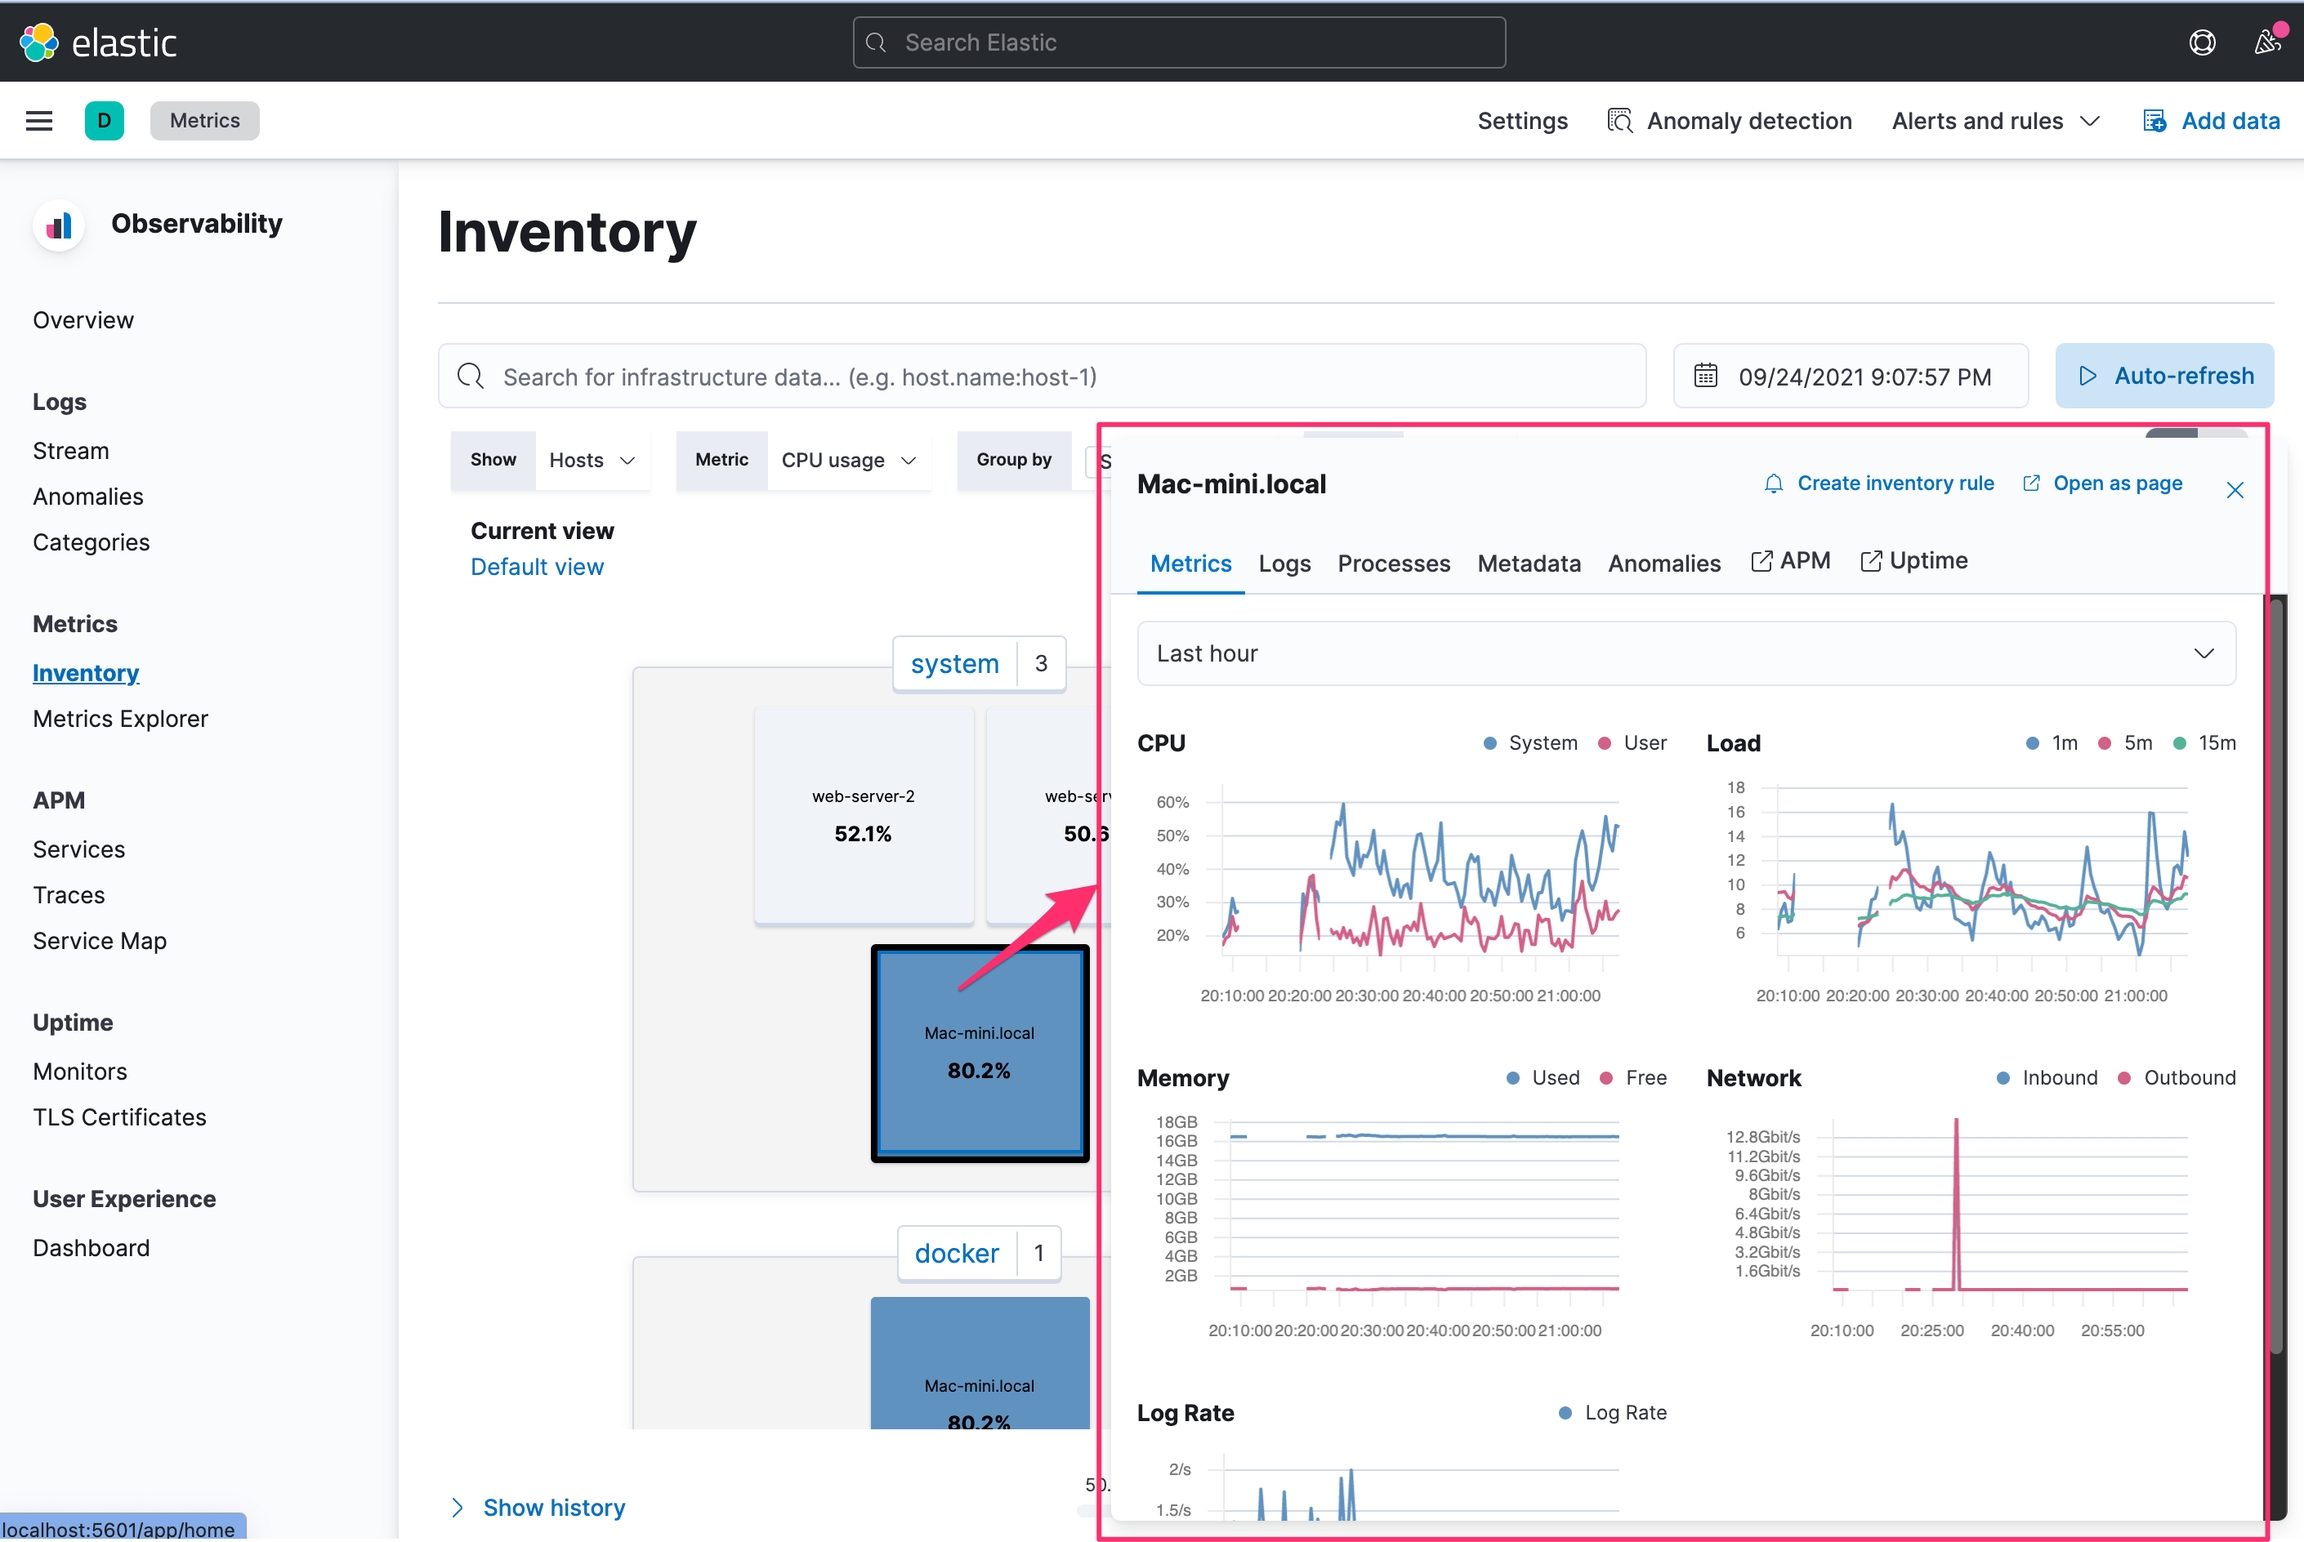The height and width of the screenshot is (1542, 2304).
Task: Open User Experience Dashboard
Action: click(91, 1248)
